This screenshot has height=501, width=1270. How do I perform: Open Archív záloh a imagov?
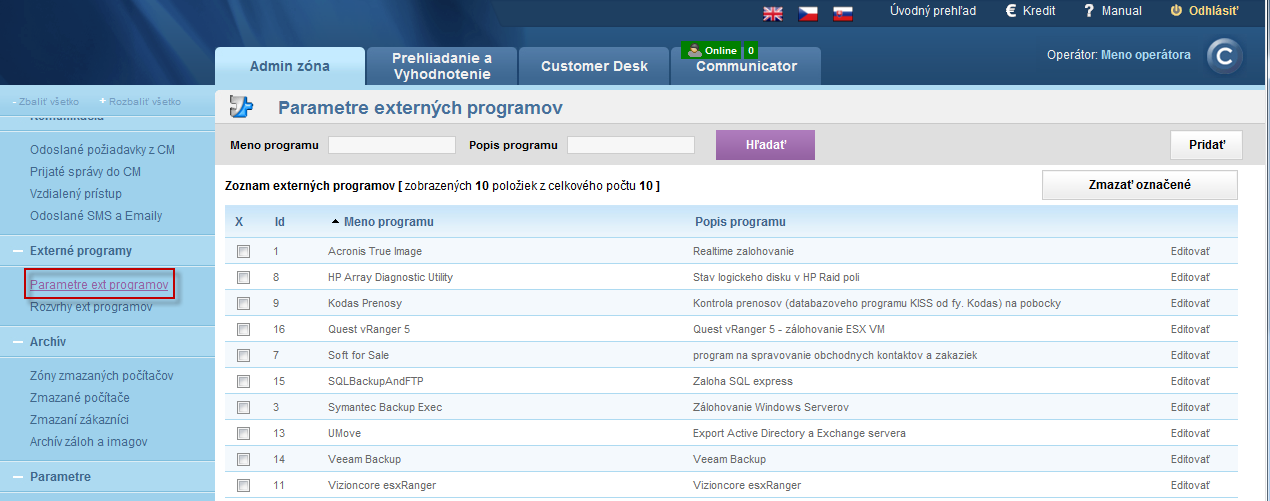[89, 442]
